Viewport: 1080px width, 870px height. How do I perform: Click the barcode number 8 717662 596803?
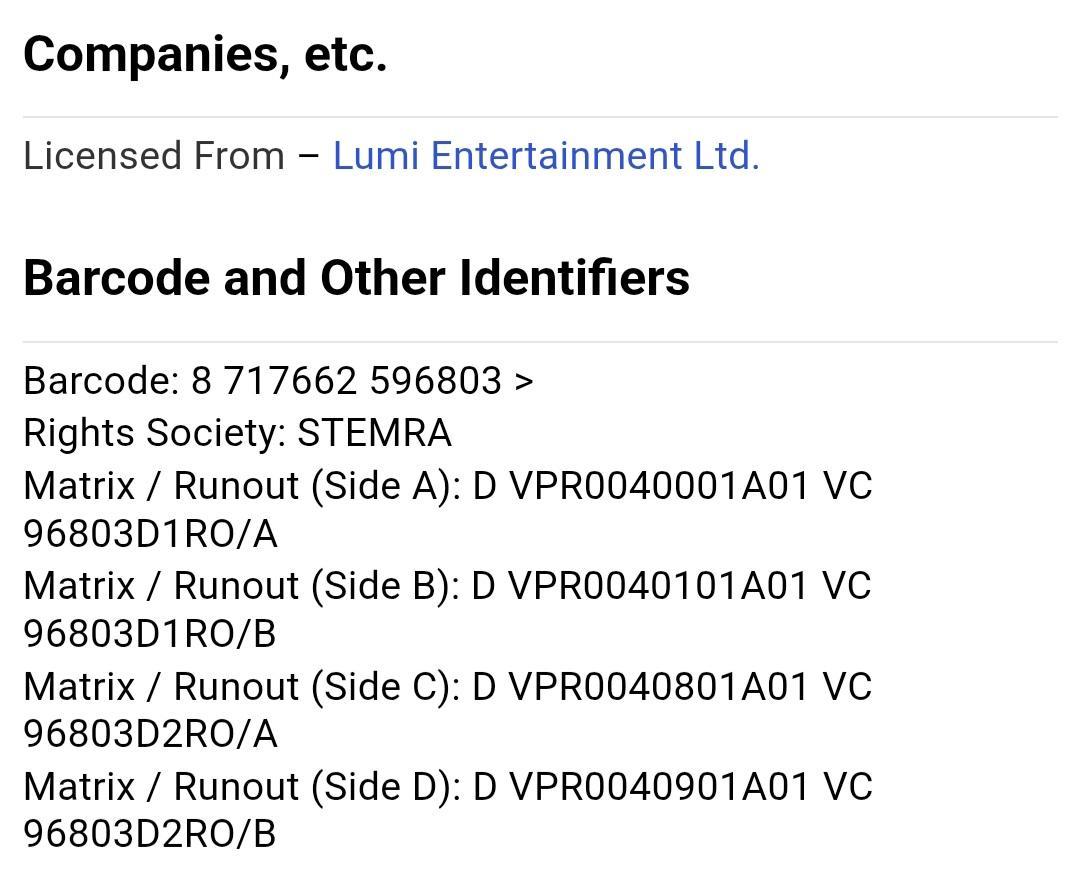pos(346,381)
